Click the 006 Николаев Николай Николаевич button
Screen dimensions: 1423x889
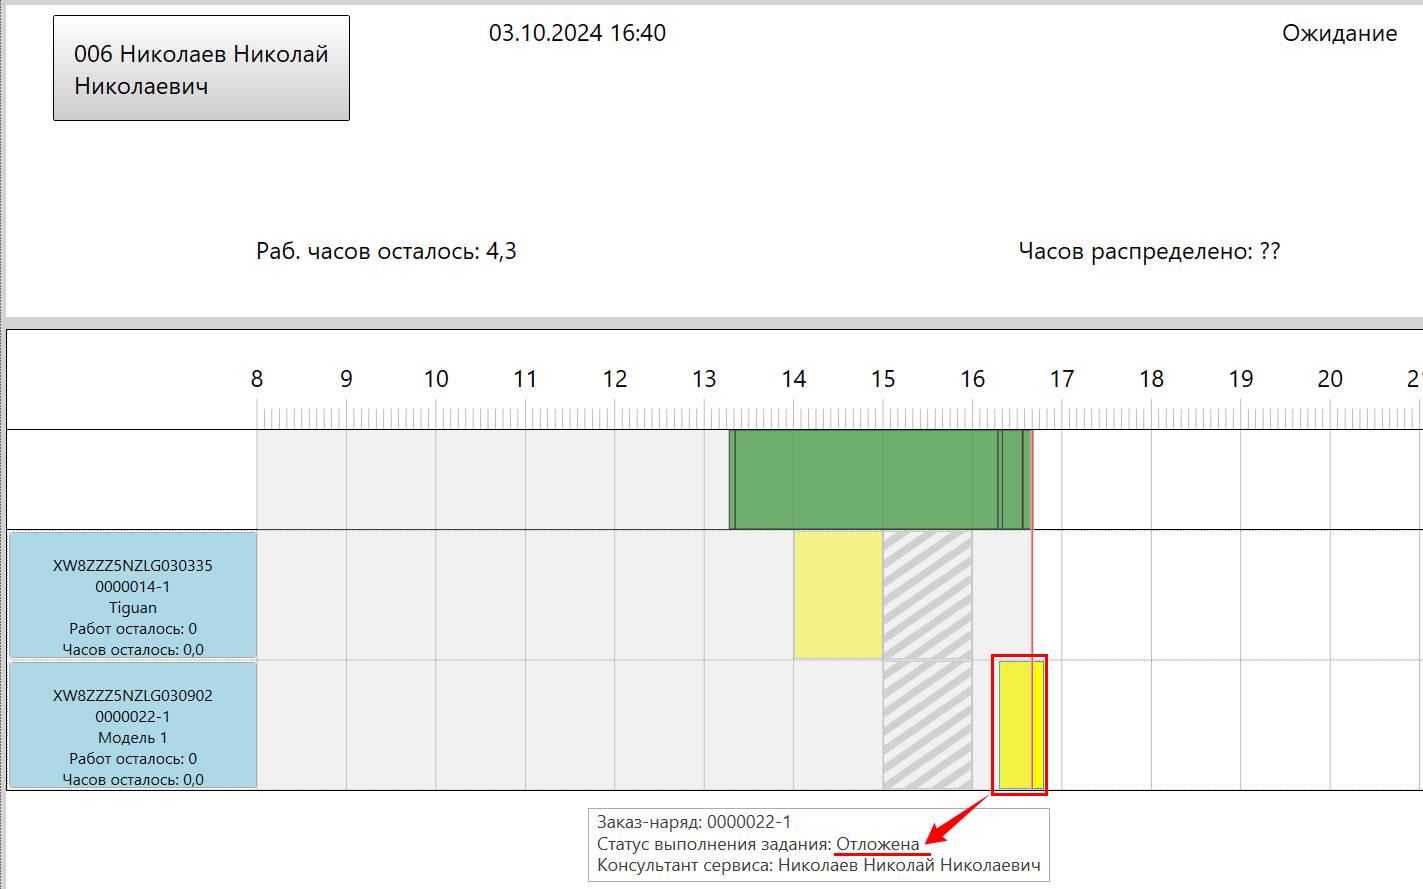[x=201, y=68]
